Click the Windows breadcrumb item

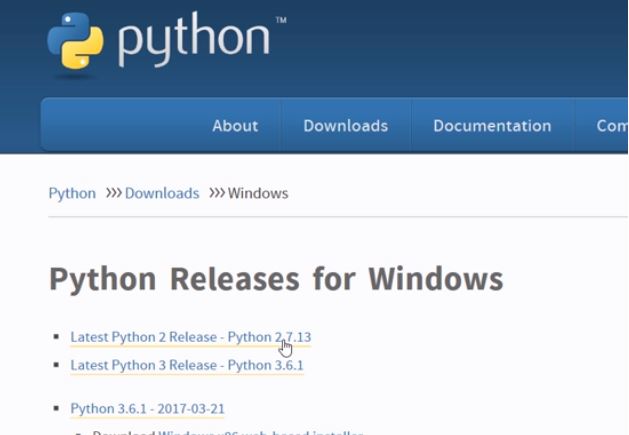pyautogui.click(x=258, y=193)
